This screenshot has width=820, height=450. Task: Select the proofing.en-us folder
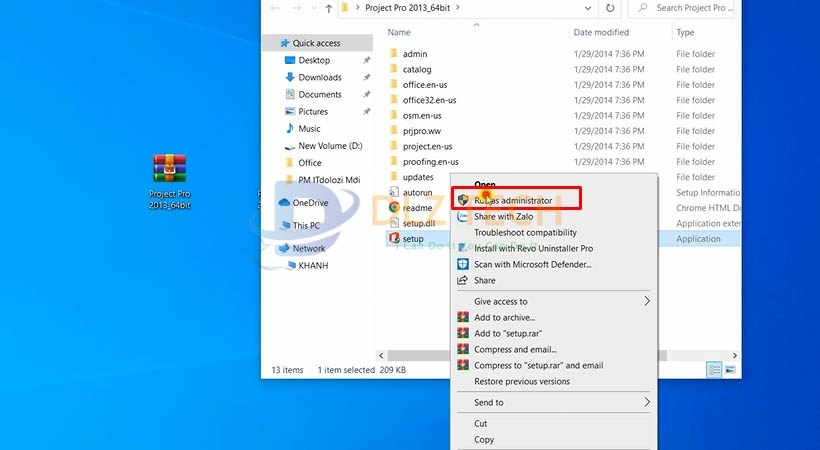[x=430, y=162]
